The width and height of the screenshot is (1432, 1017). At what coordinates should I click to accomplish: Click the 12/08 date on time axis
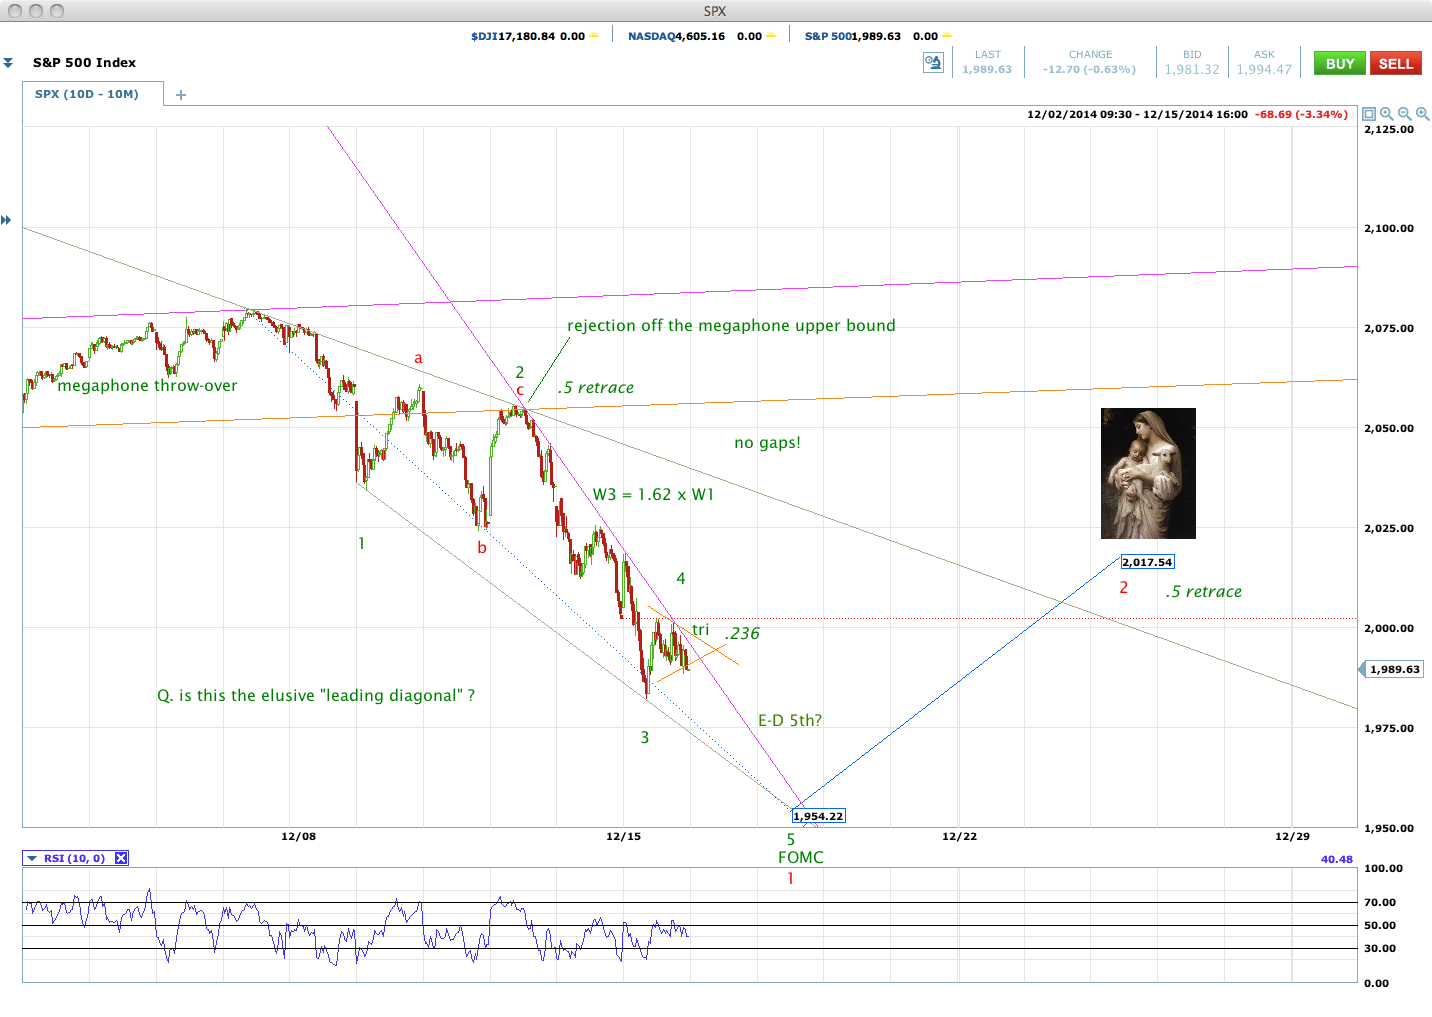pyautogui.click(x=298, y=836)
